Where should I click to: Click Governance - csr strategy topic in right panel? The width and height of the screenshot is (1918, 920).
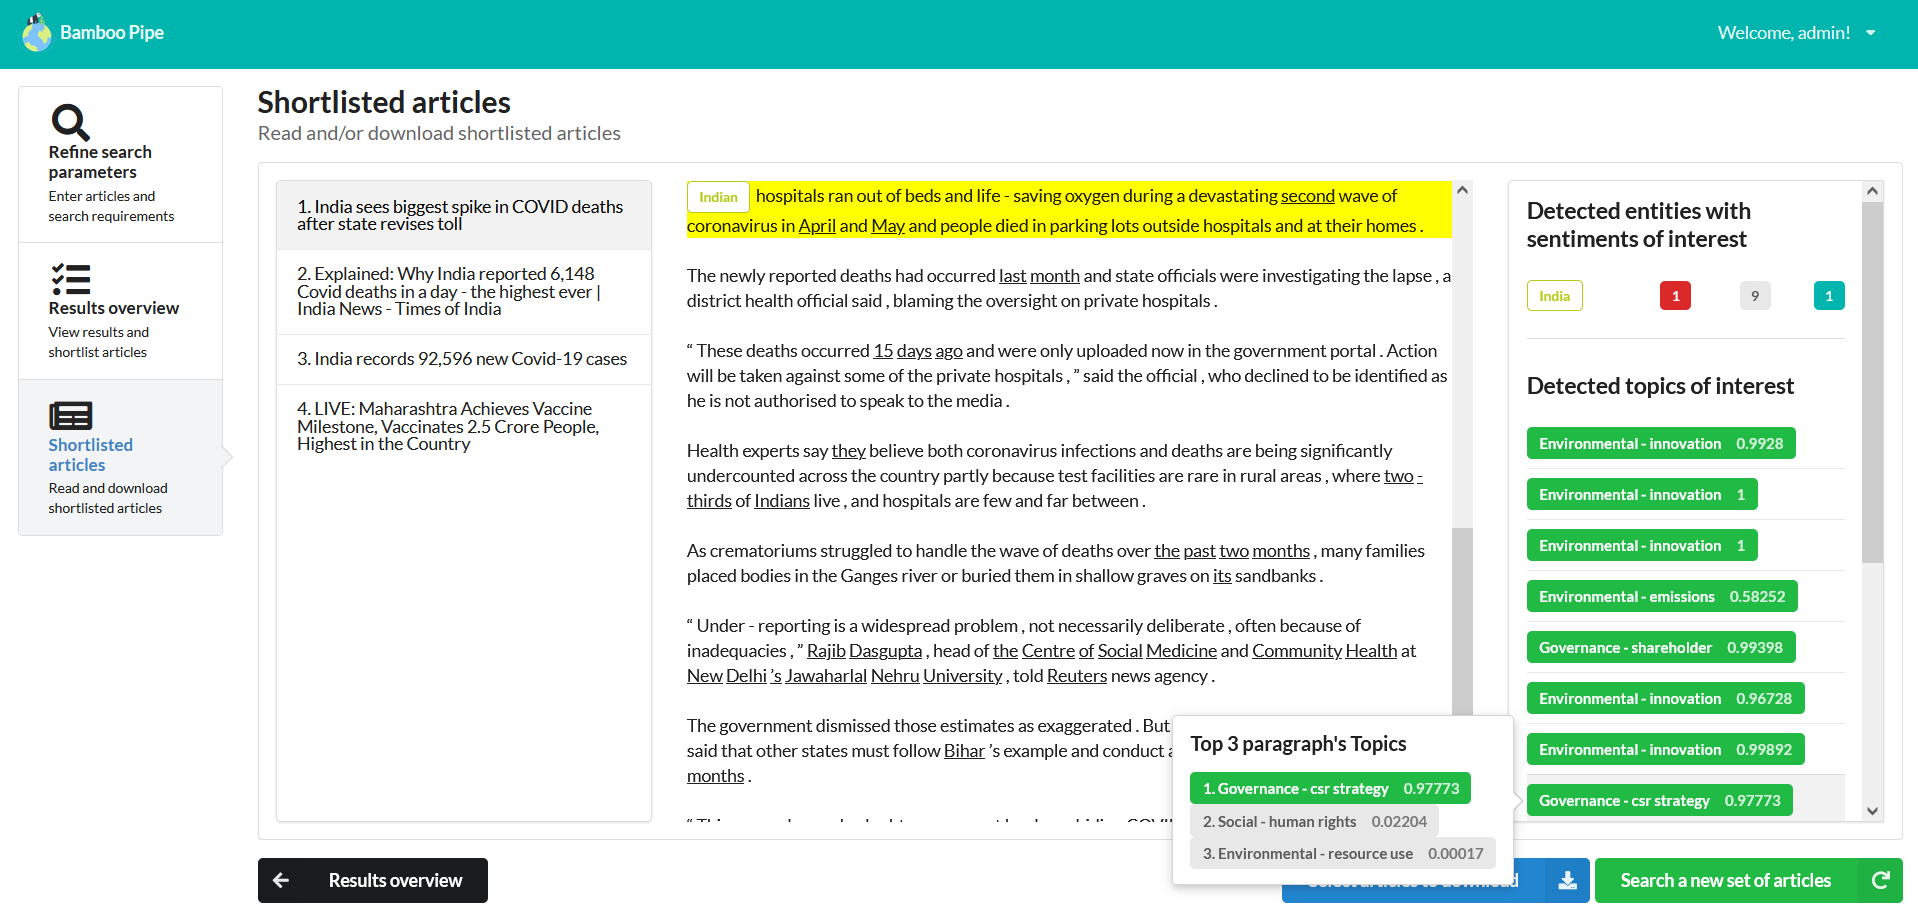tap(1659, 800)
